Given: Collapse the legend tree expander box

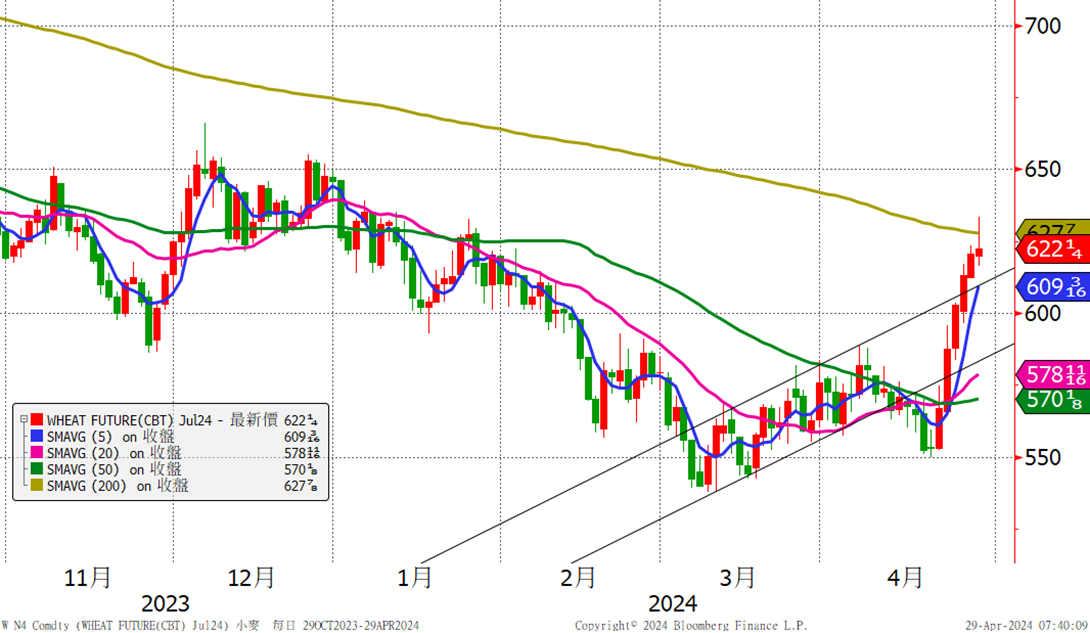Looking at the screenshot, I should [24, 420].
